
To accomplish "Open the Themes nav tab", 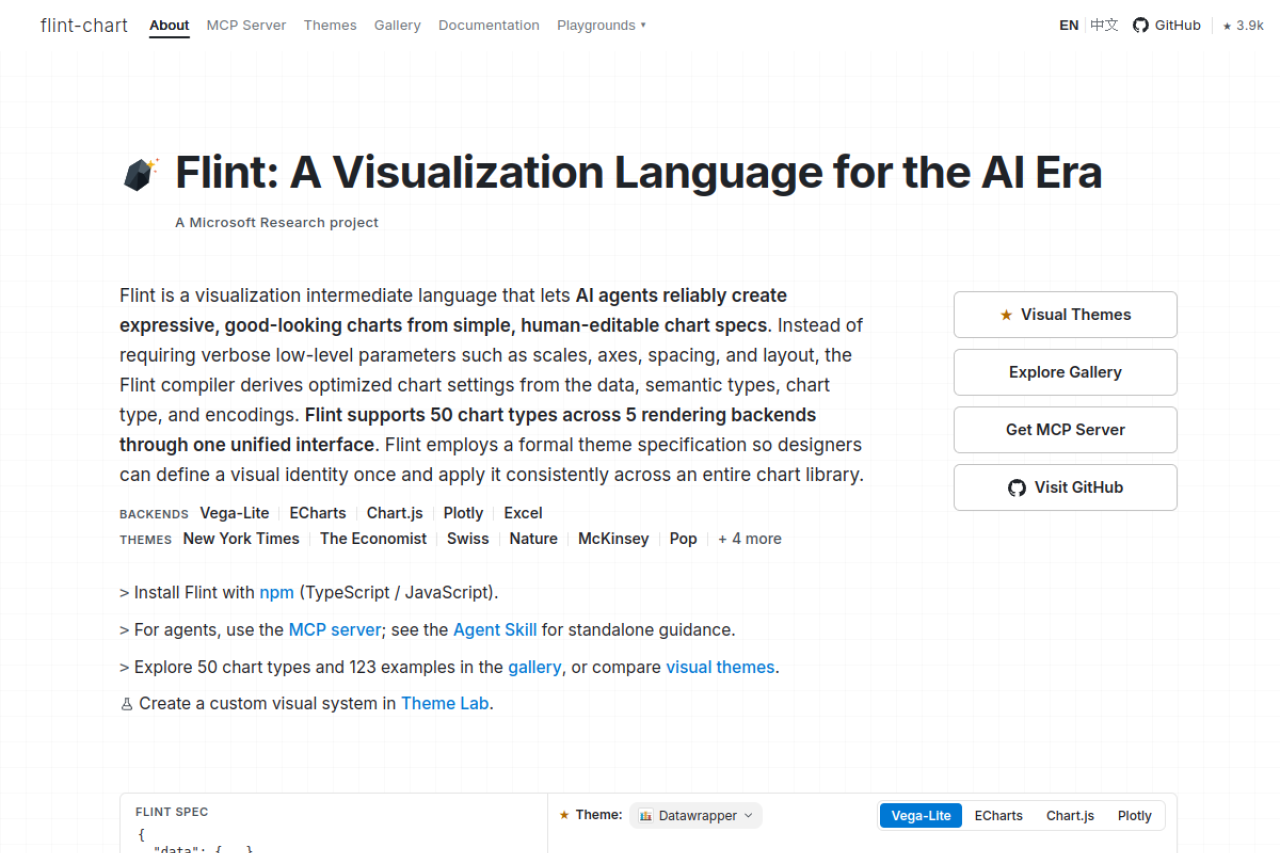I will point(330,25).
